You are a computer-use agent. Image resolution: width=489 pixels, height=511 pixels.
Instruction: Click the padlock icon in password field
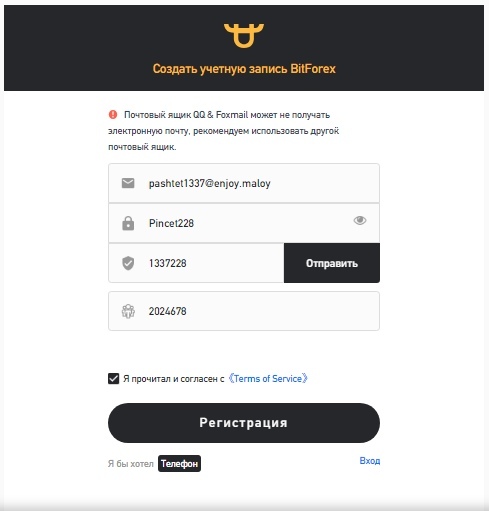(x=128, y=223)
